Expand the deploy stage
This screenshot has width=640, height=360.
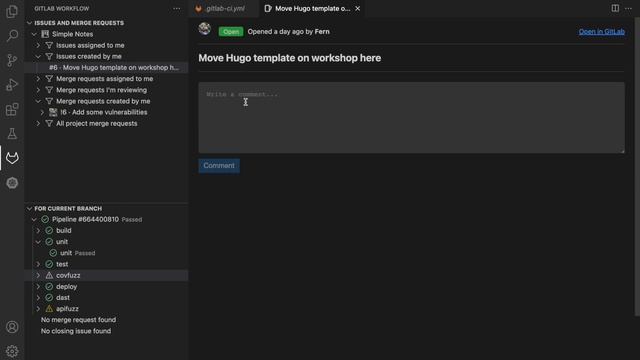tap(38, 287)
